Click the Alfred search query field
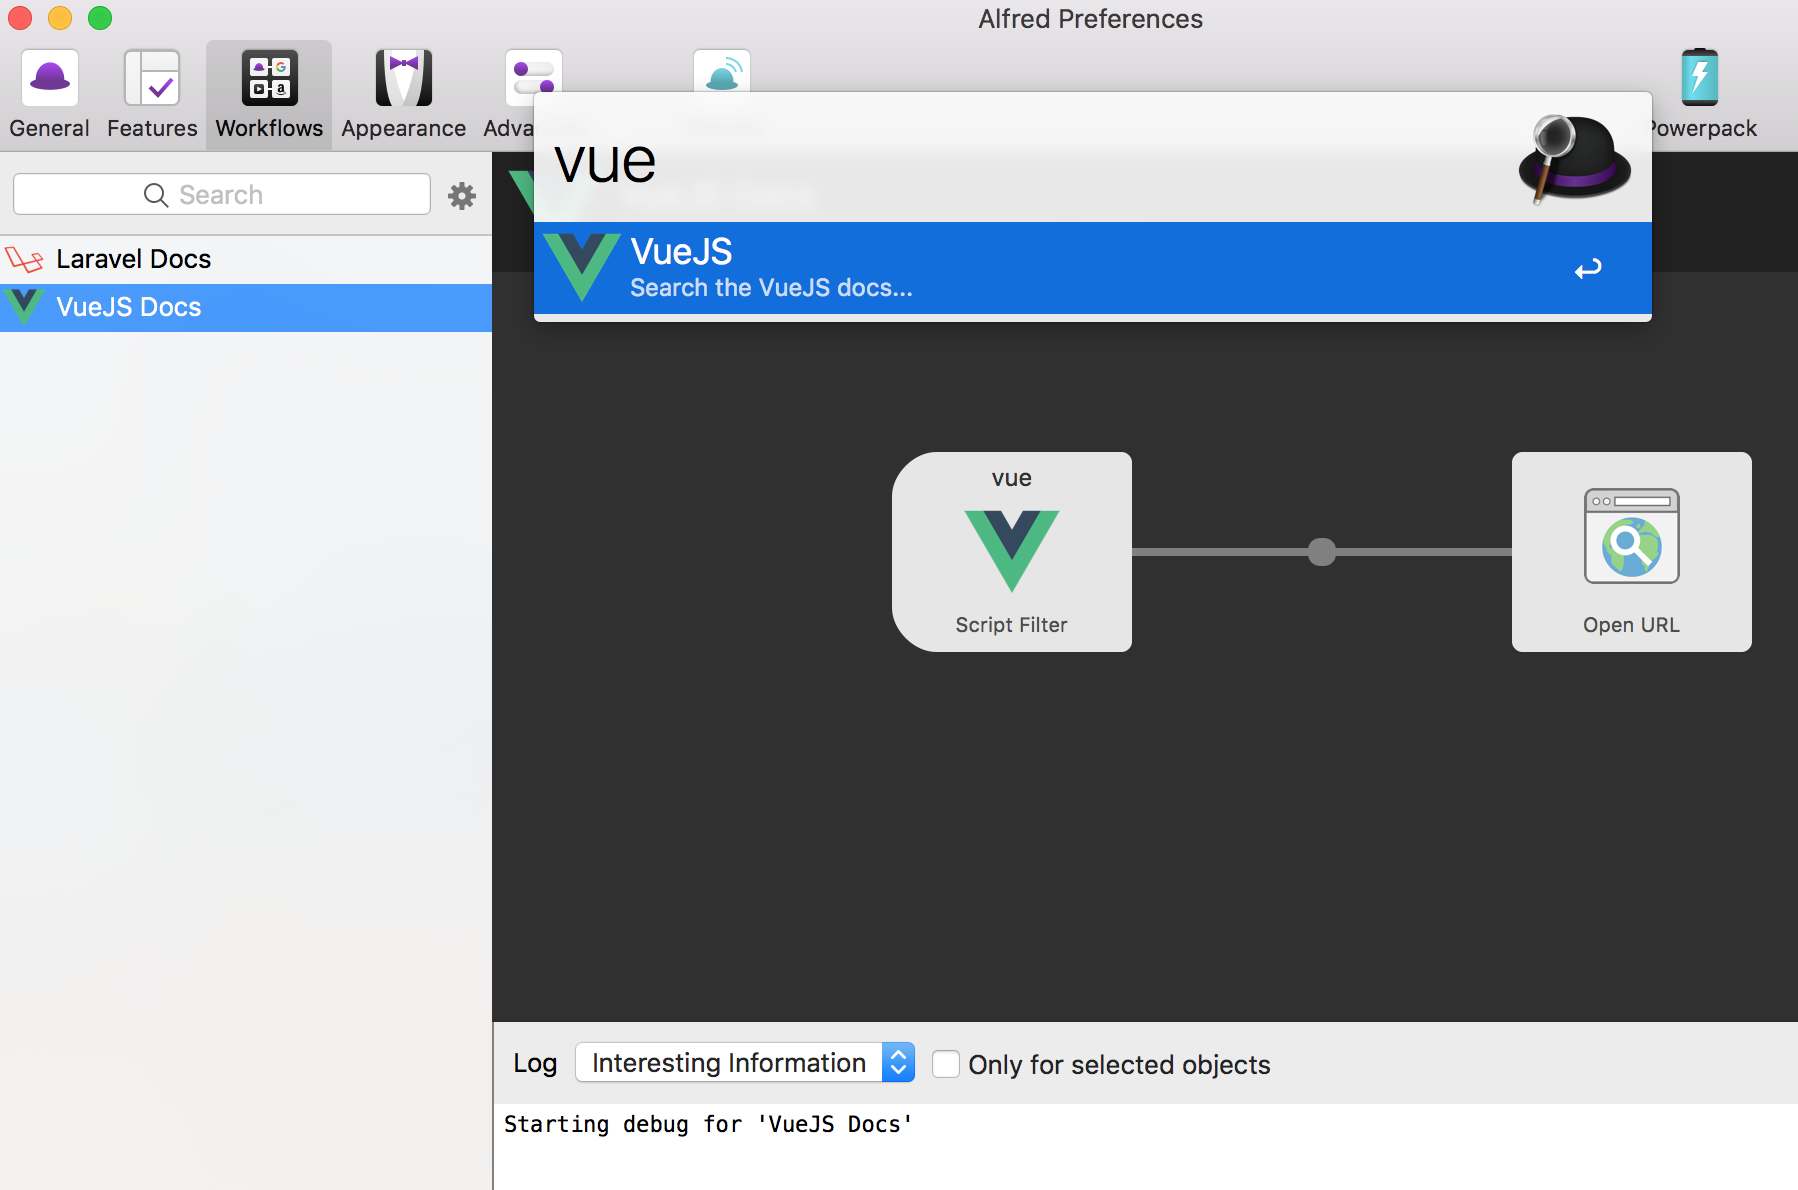The height and width of the screenshot is (1190, 1798). (1020, 162)
